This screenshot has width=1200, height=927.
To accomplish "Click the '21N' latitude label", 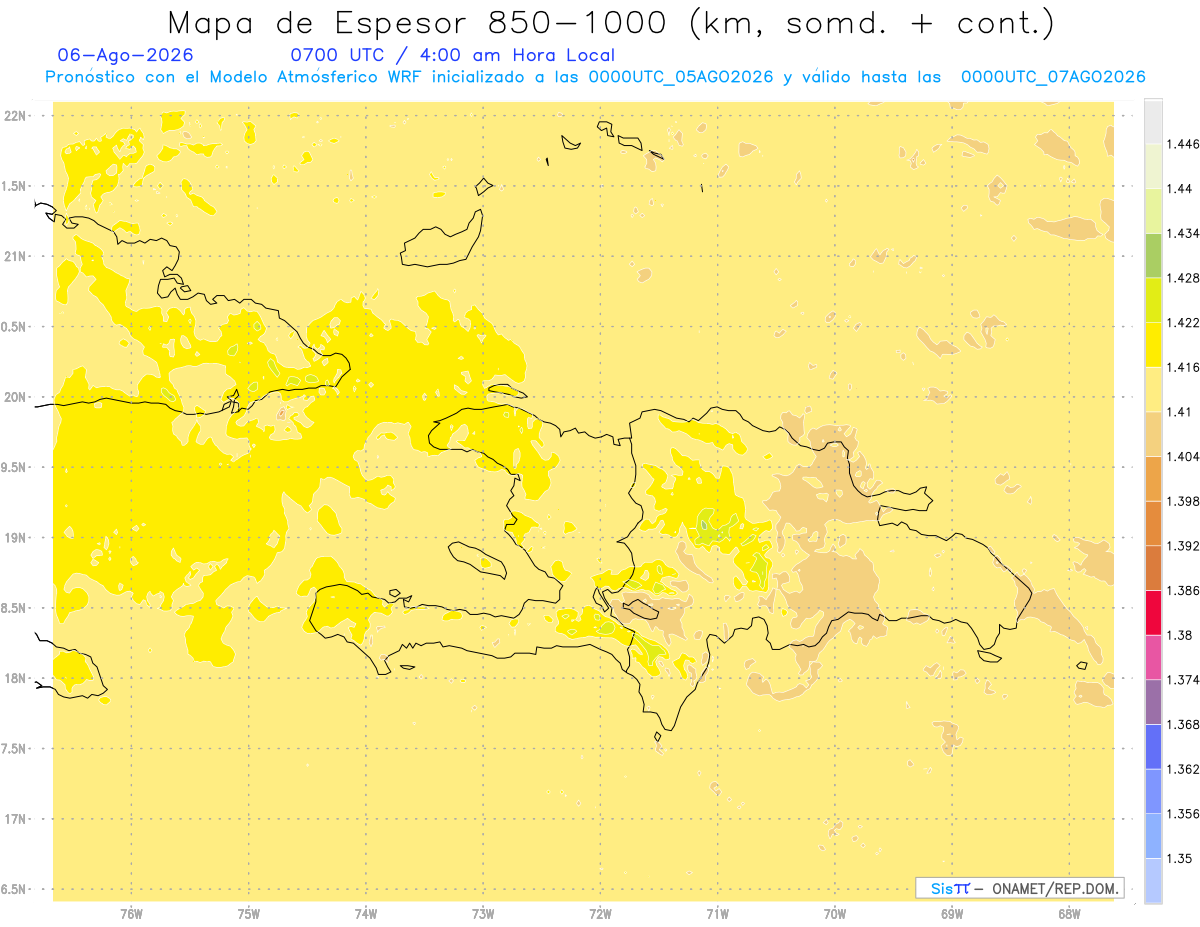I will (17, 256).
